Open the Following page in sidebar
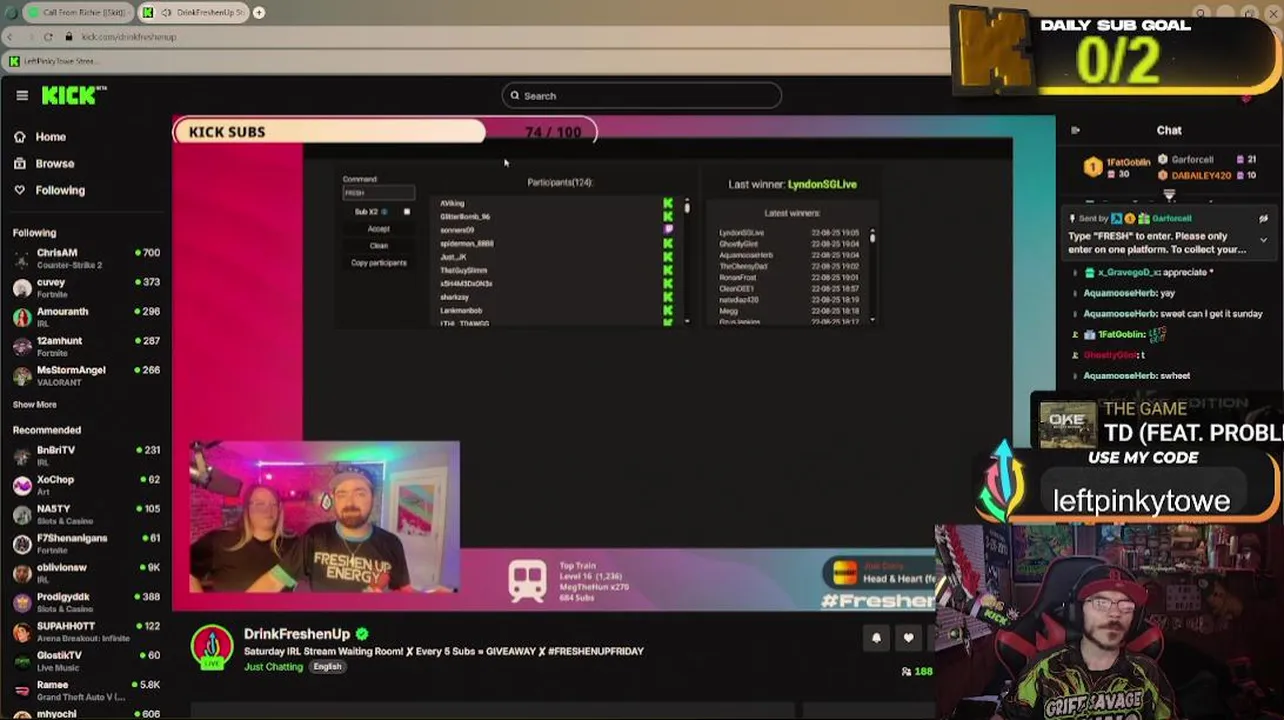 pyautogui.click(x=60, y=190)
